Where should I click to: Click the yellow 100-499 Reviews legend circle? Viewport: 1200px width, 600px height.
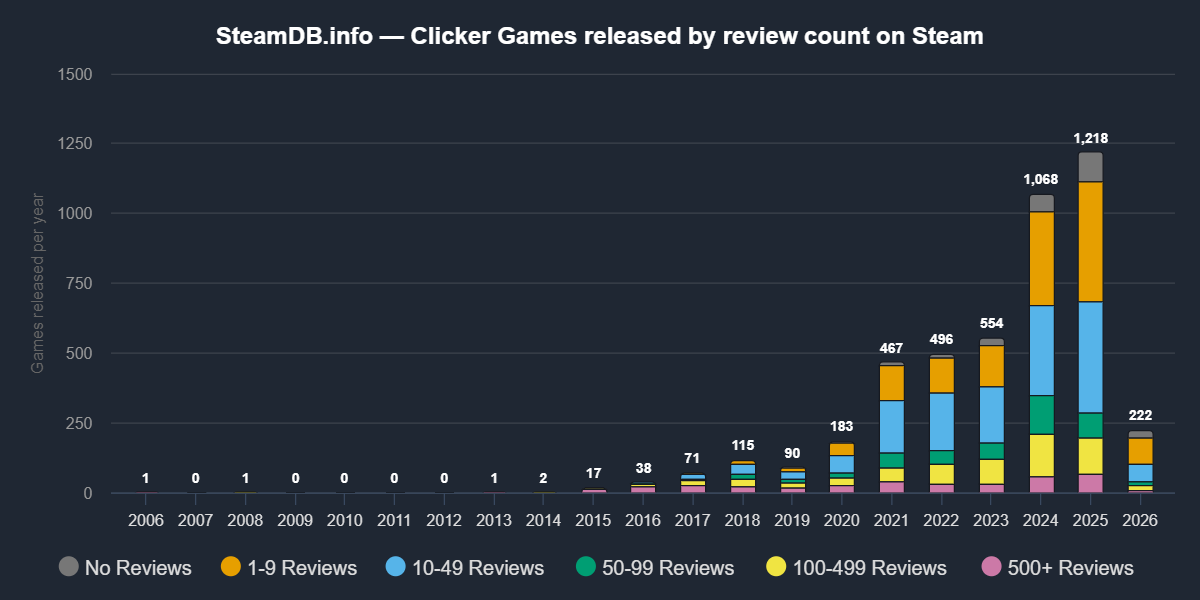pyautogui.click(x=776, y=567)
